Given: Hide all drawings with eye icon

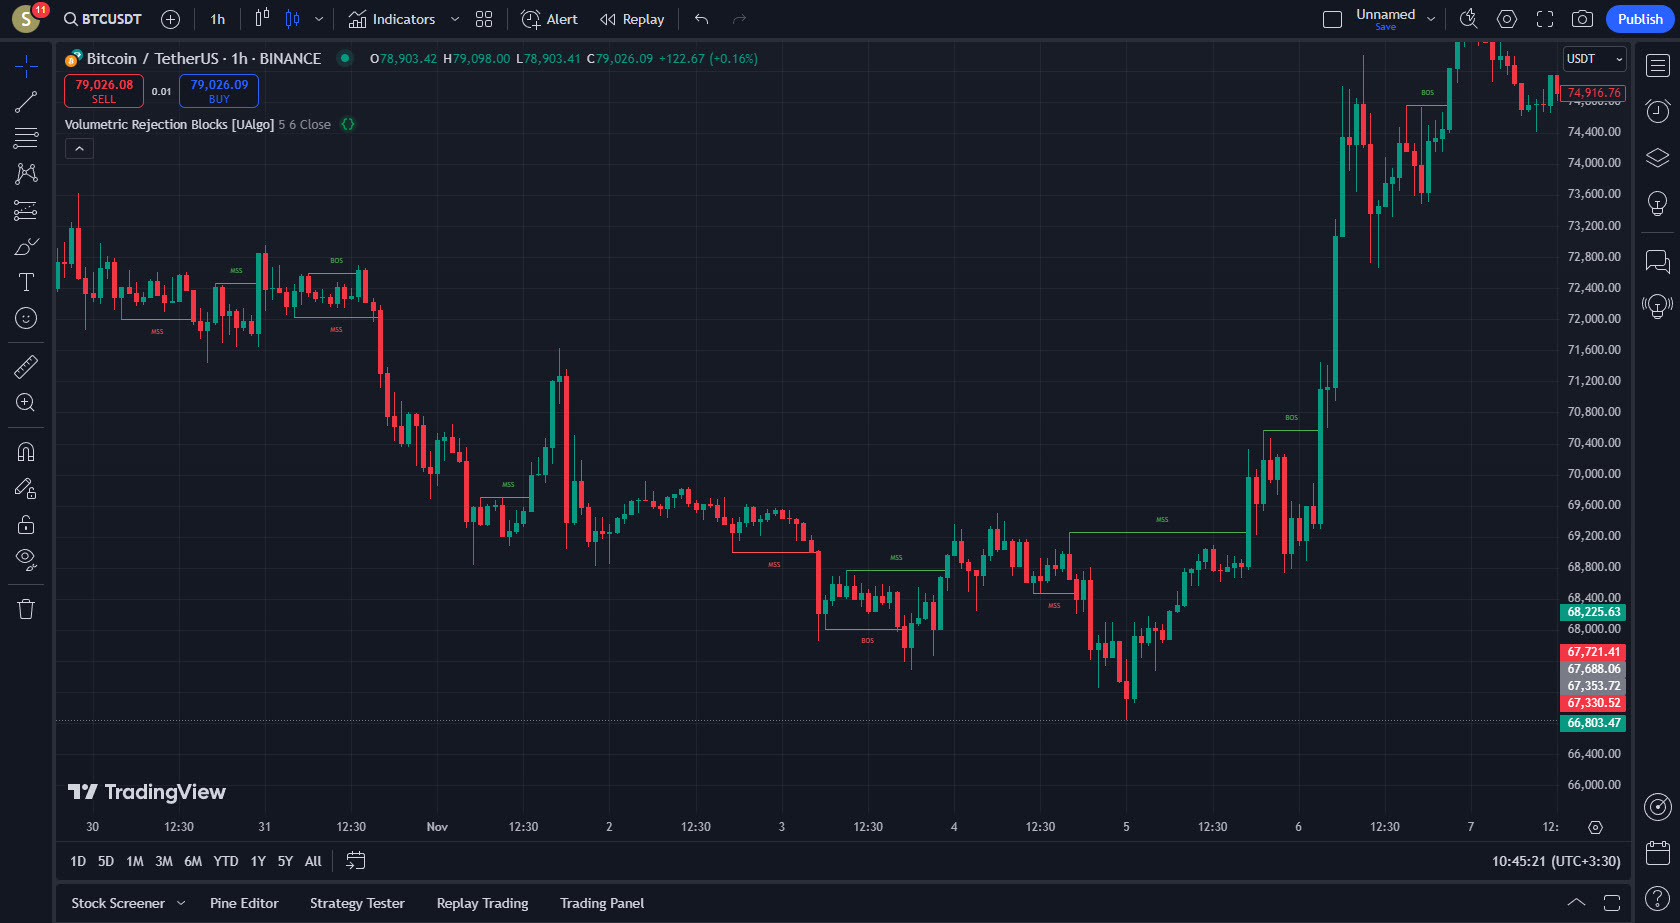Looking at the screenshot, I should [x=26, y=560].
